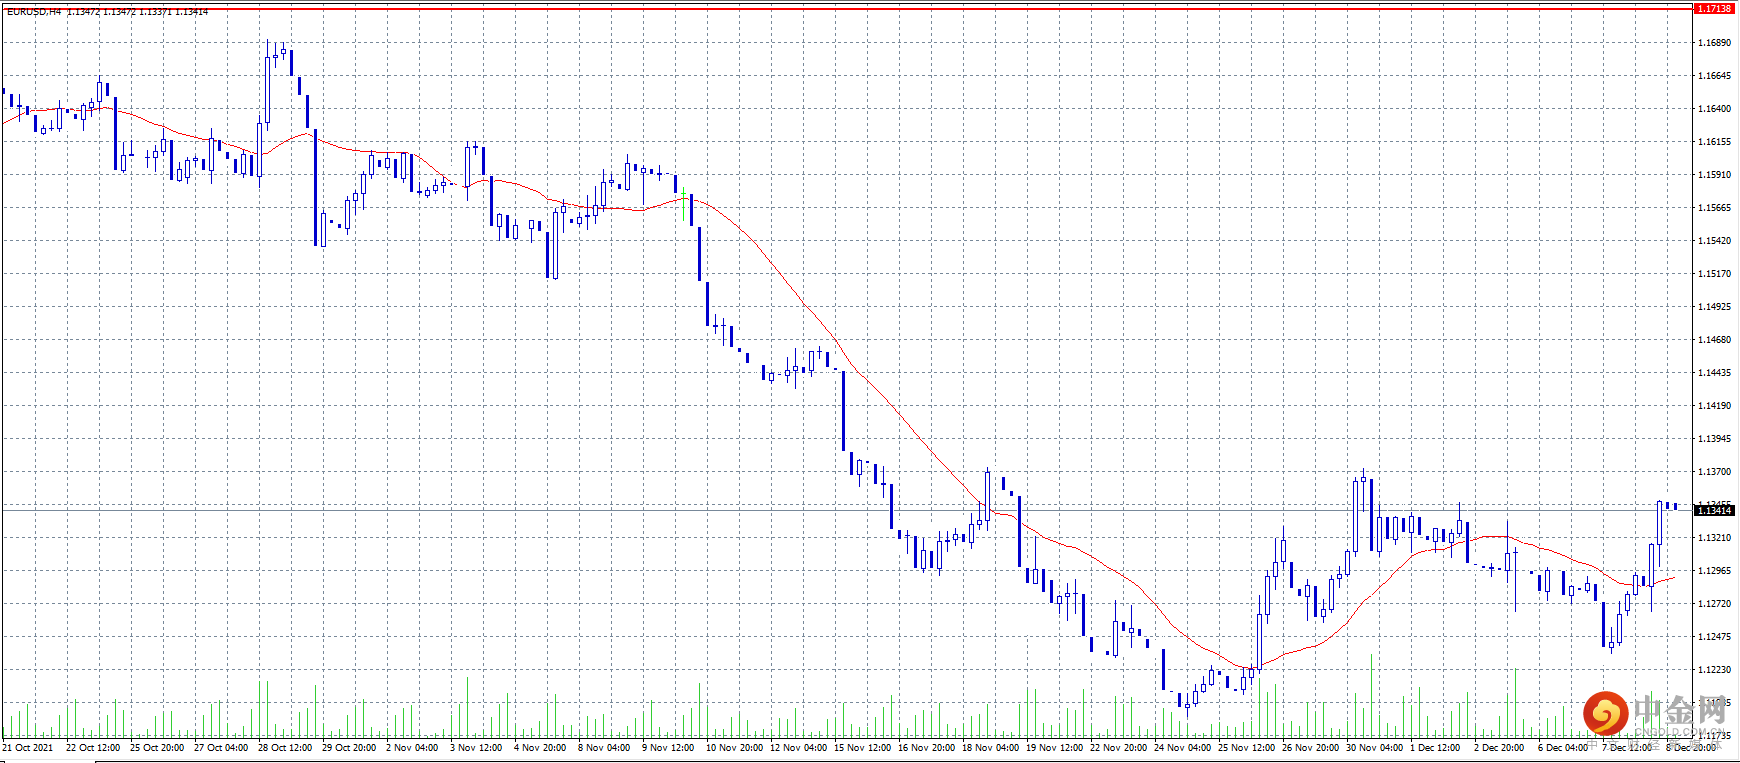Click the 1.16645 price axis label
Viewport: 1740px width, 763px height.
coord(1714,76)
